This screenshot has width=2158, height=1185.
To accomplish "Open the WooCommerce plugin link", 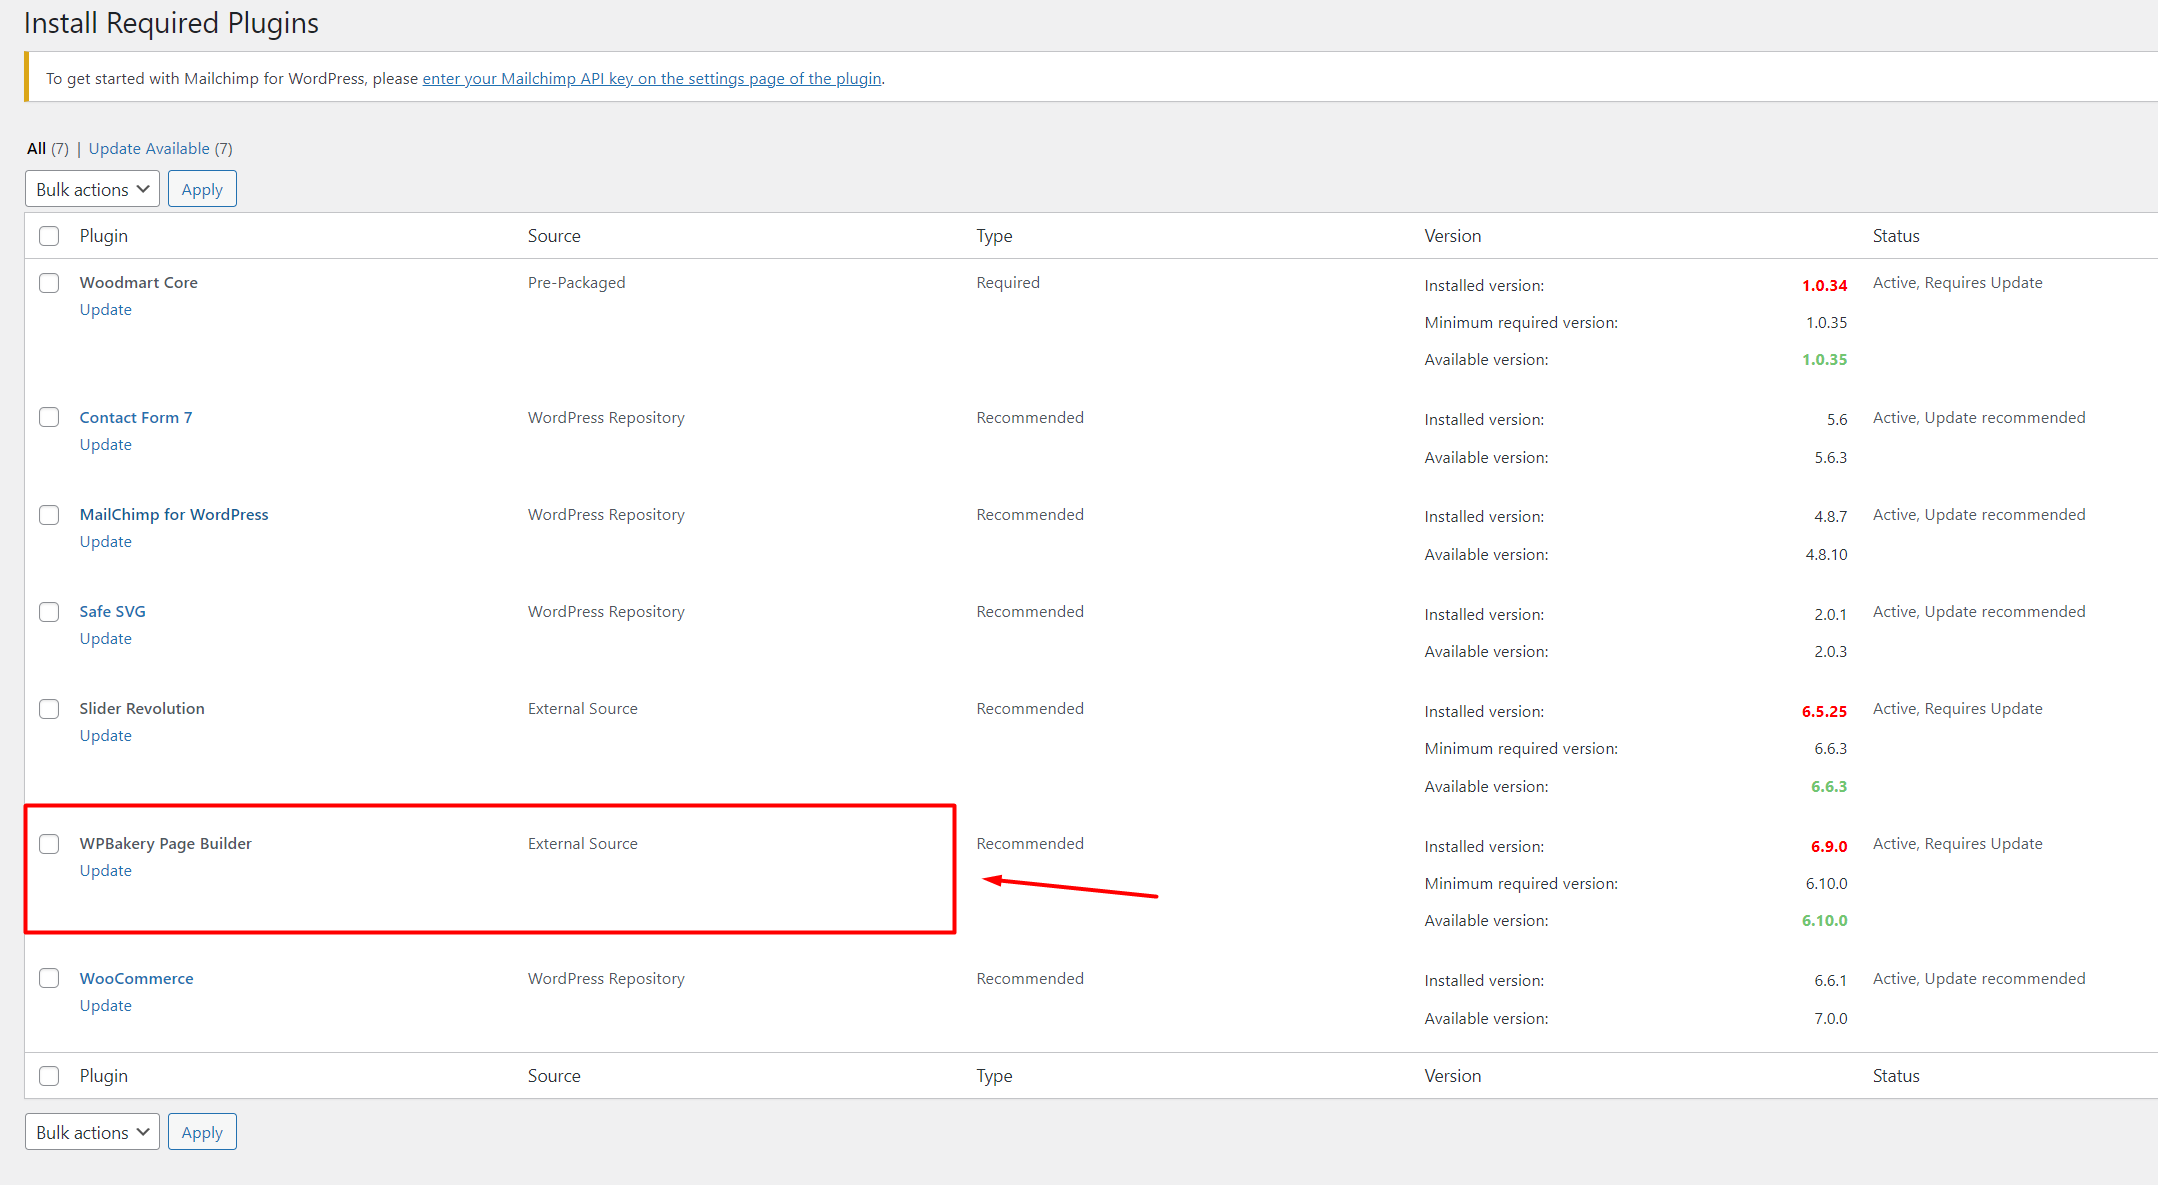I will (x=137, y=979).
